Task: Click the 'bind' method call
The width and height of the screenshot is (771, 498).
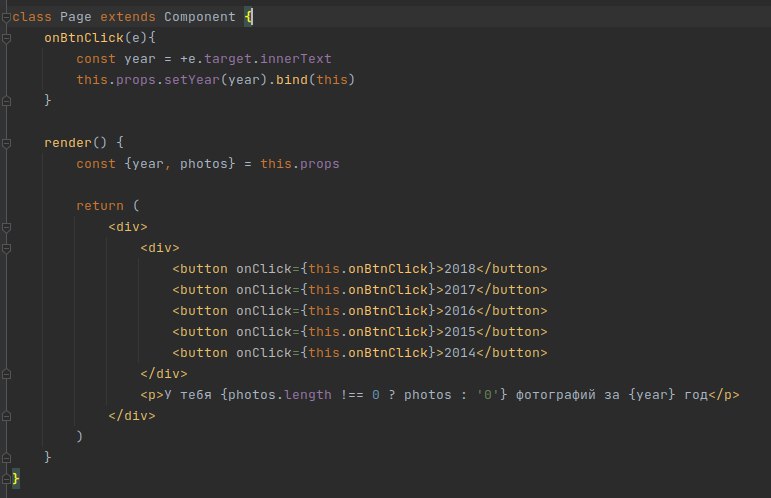Action: click(x=292, y=80)
